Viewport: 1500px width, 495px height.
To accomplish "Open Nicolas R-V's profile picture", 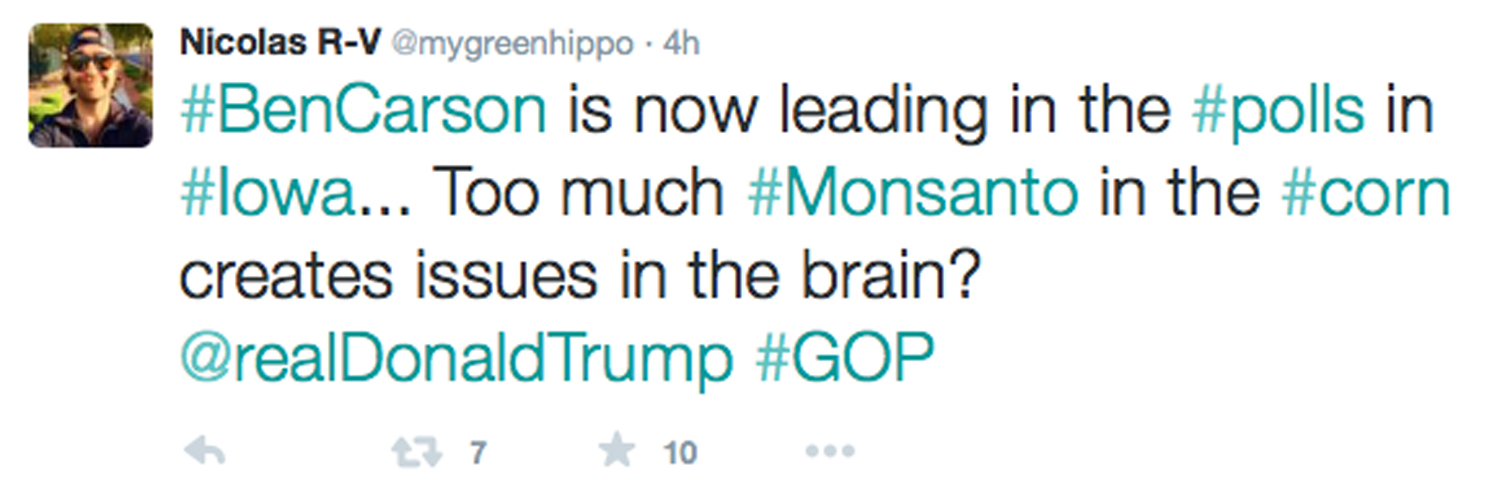I will 91,86.
